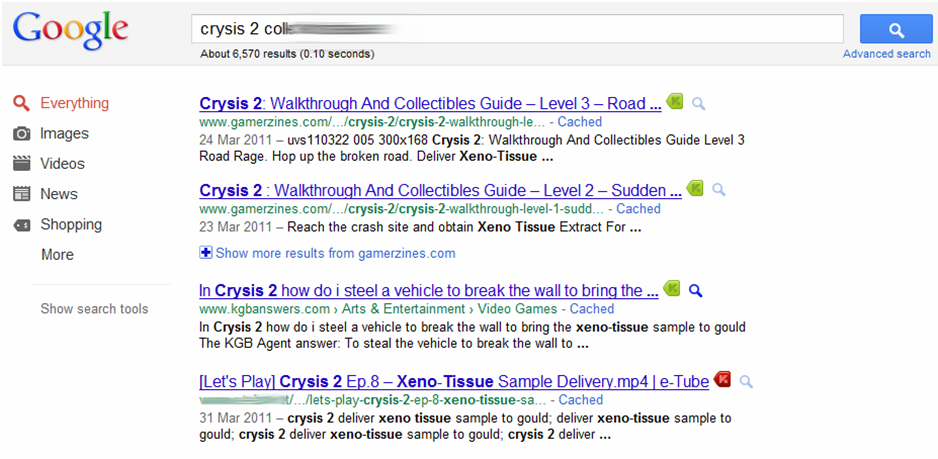Click the '24 Mar 2011' snippet date

coord(236,141)
